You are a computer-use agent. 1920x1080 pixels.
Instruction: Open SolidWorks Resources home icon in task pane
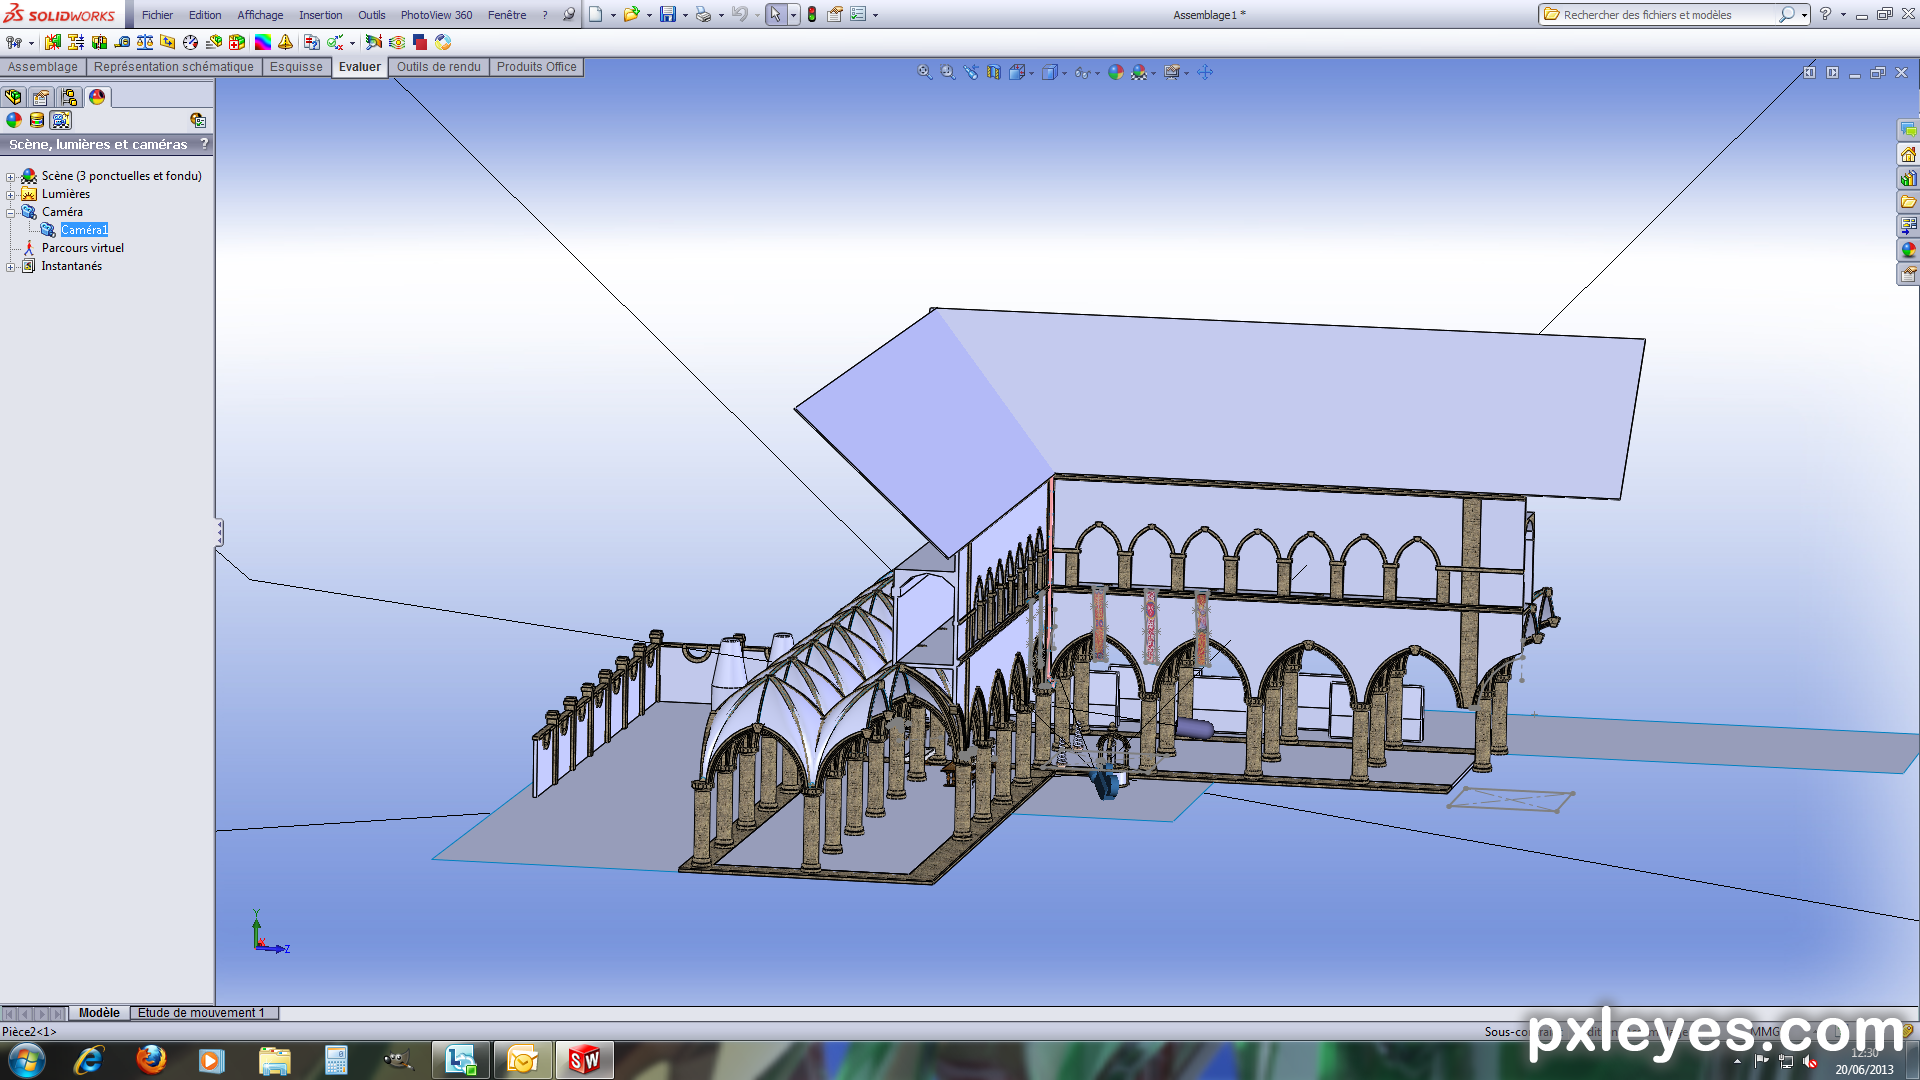[1908, 154]
